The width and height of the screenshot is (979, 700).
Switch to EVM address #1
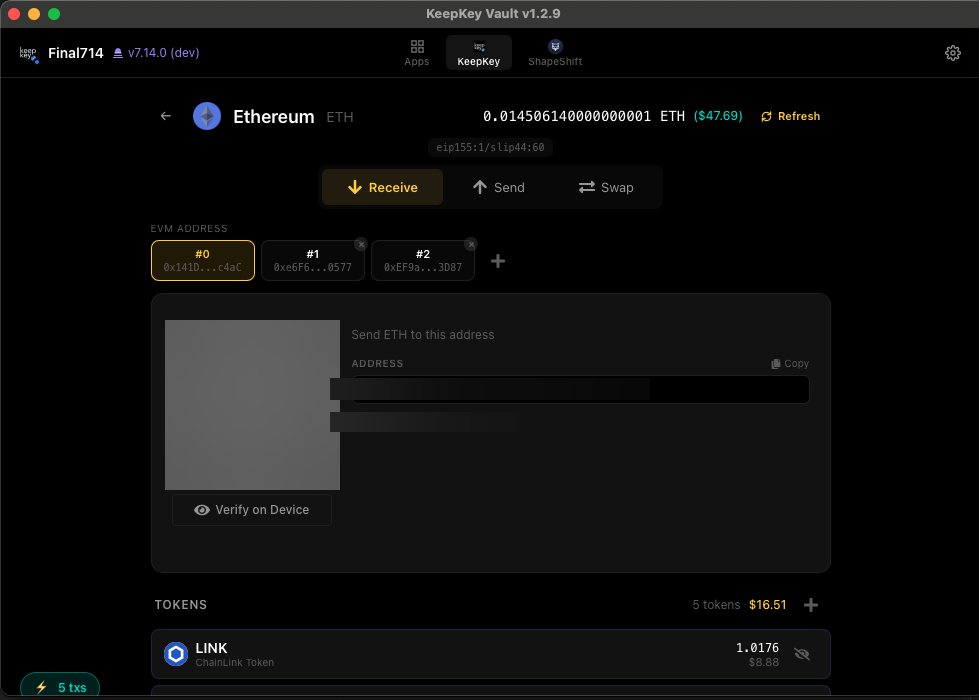[312, 261]
